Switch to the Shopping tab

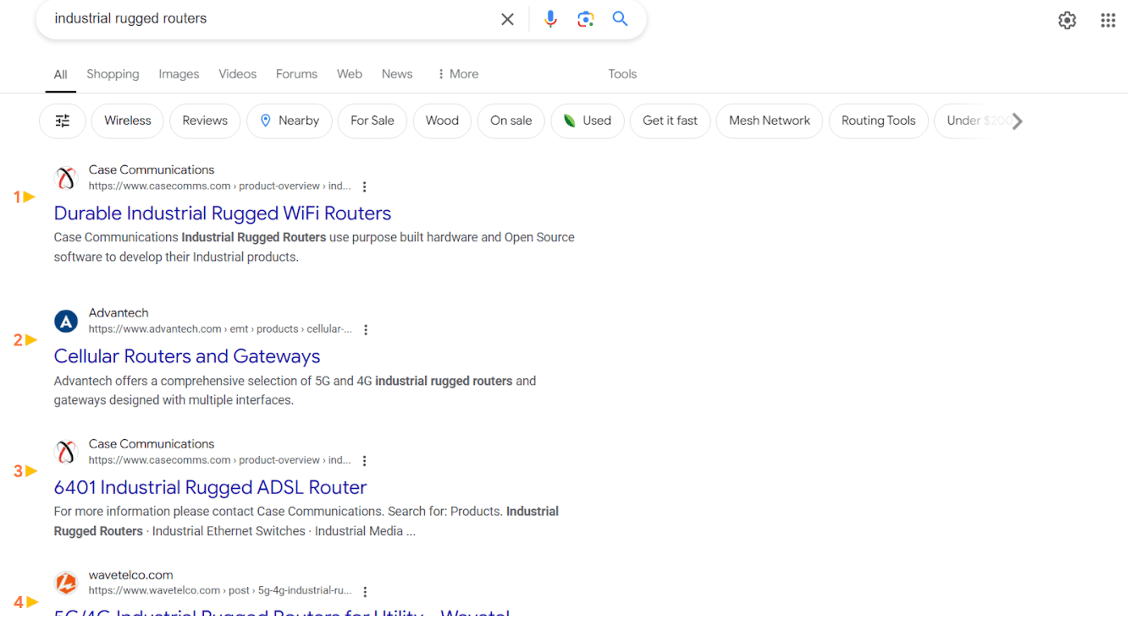click(113, 74)
